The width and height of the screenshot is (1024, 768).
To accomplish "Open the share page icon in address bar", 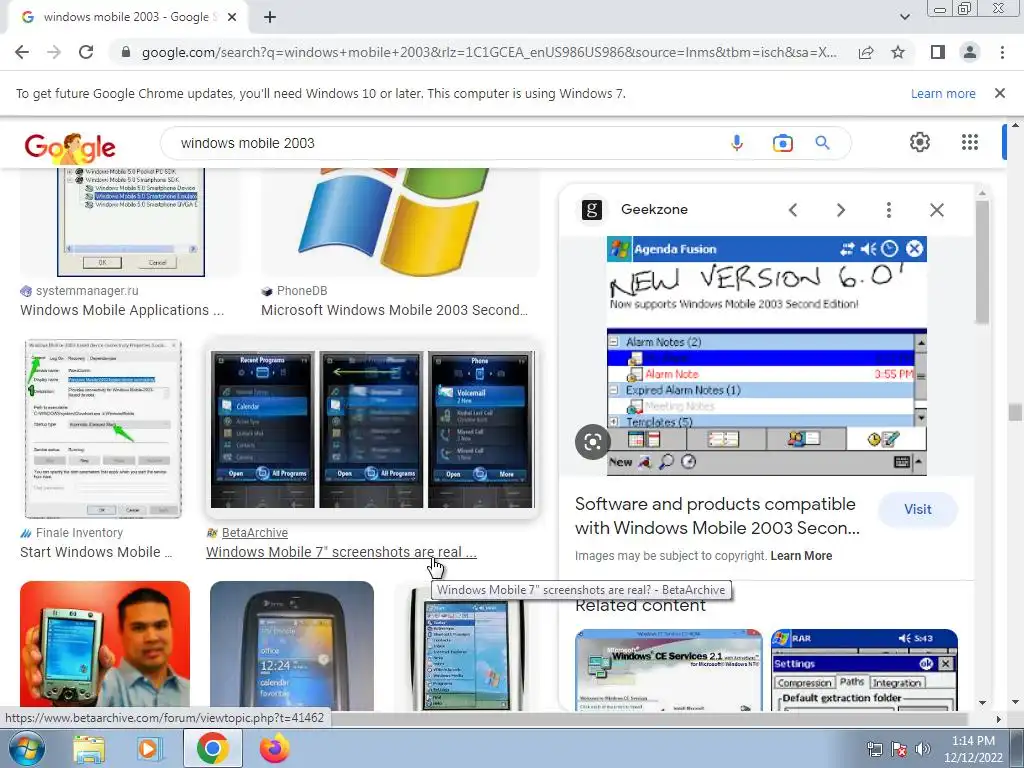I will [866, 52].
